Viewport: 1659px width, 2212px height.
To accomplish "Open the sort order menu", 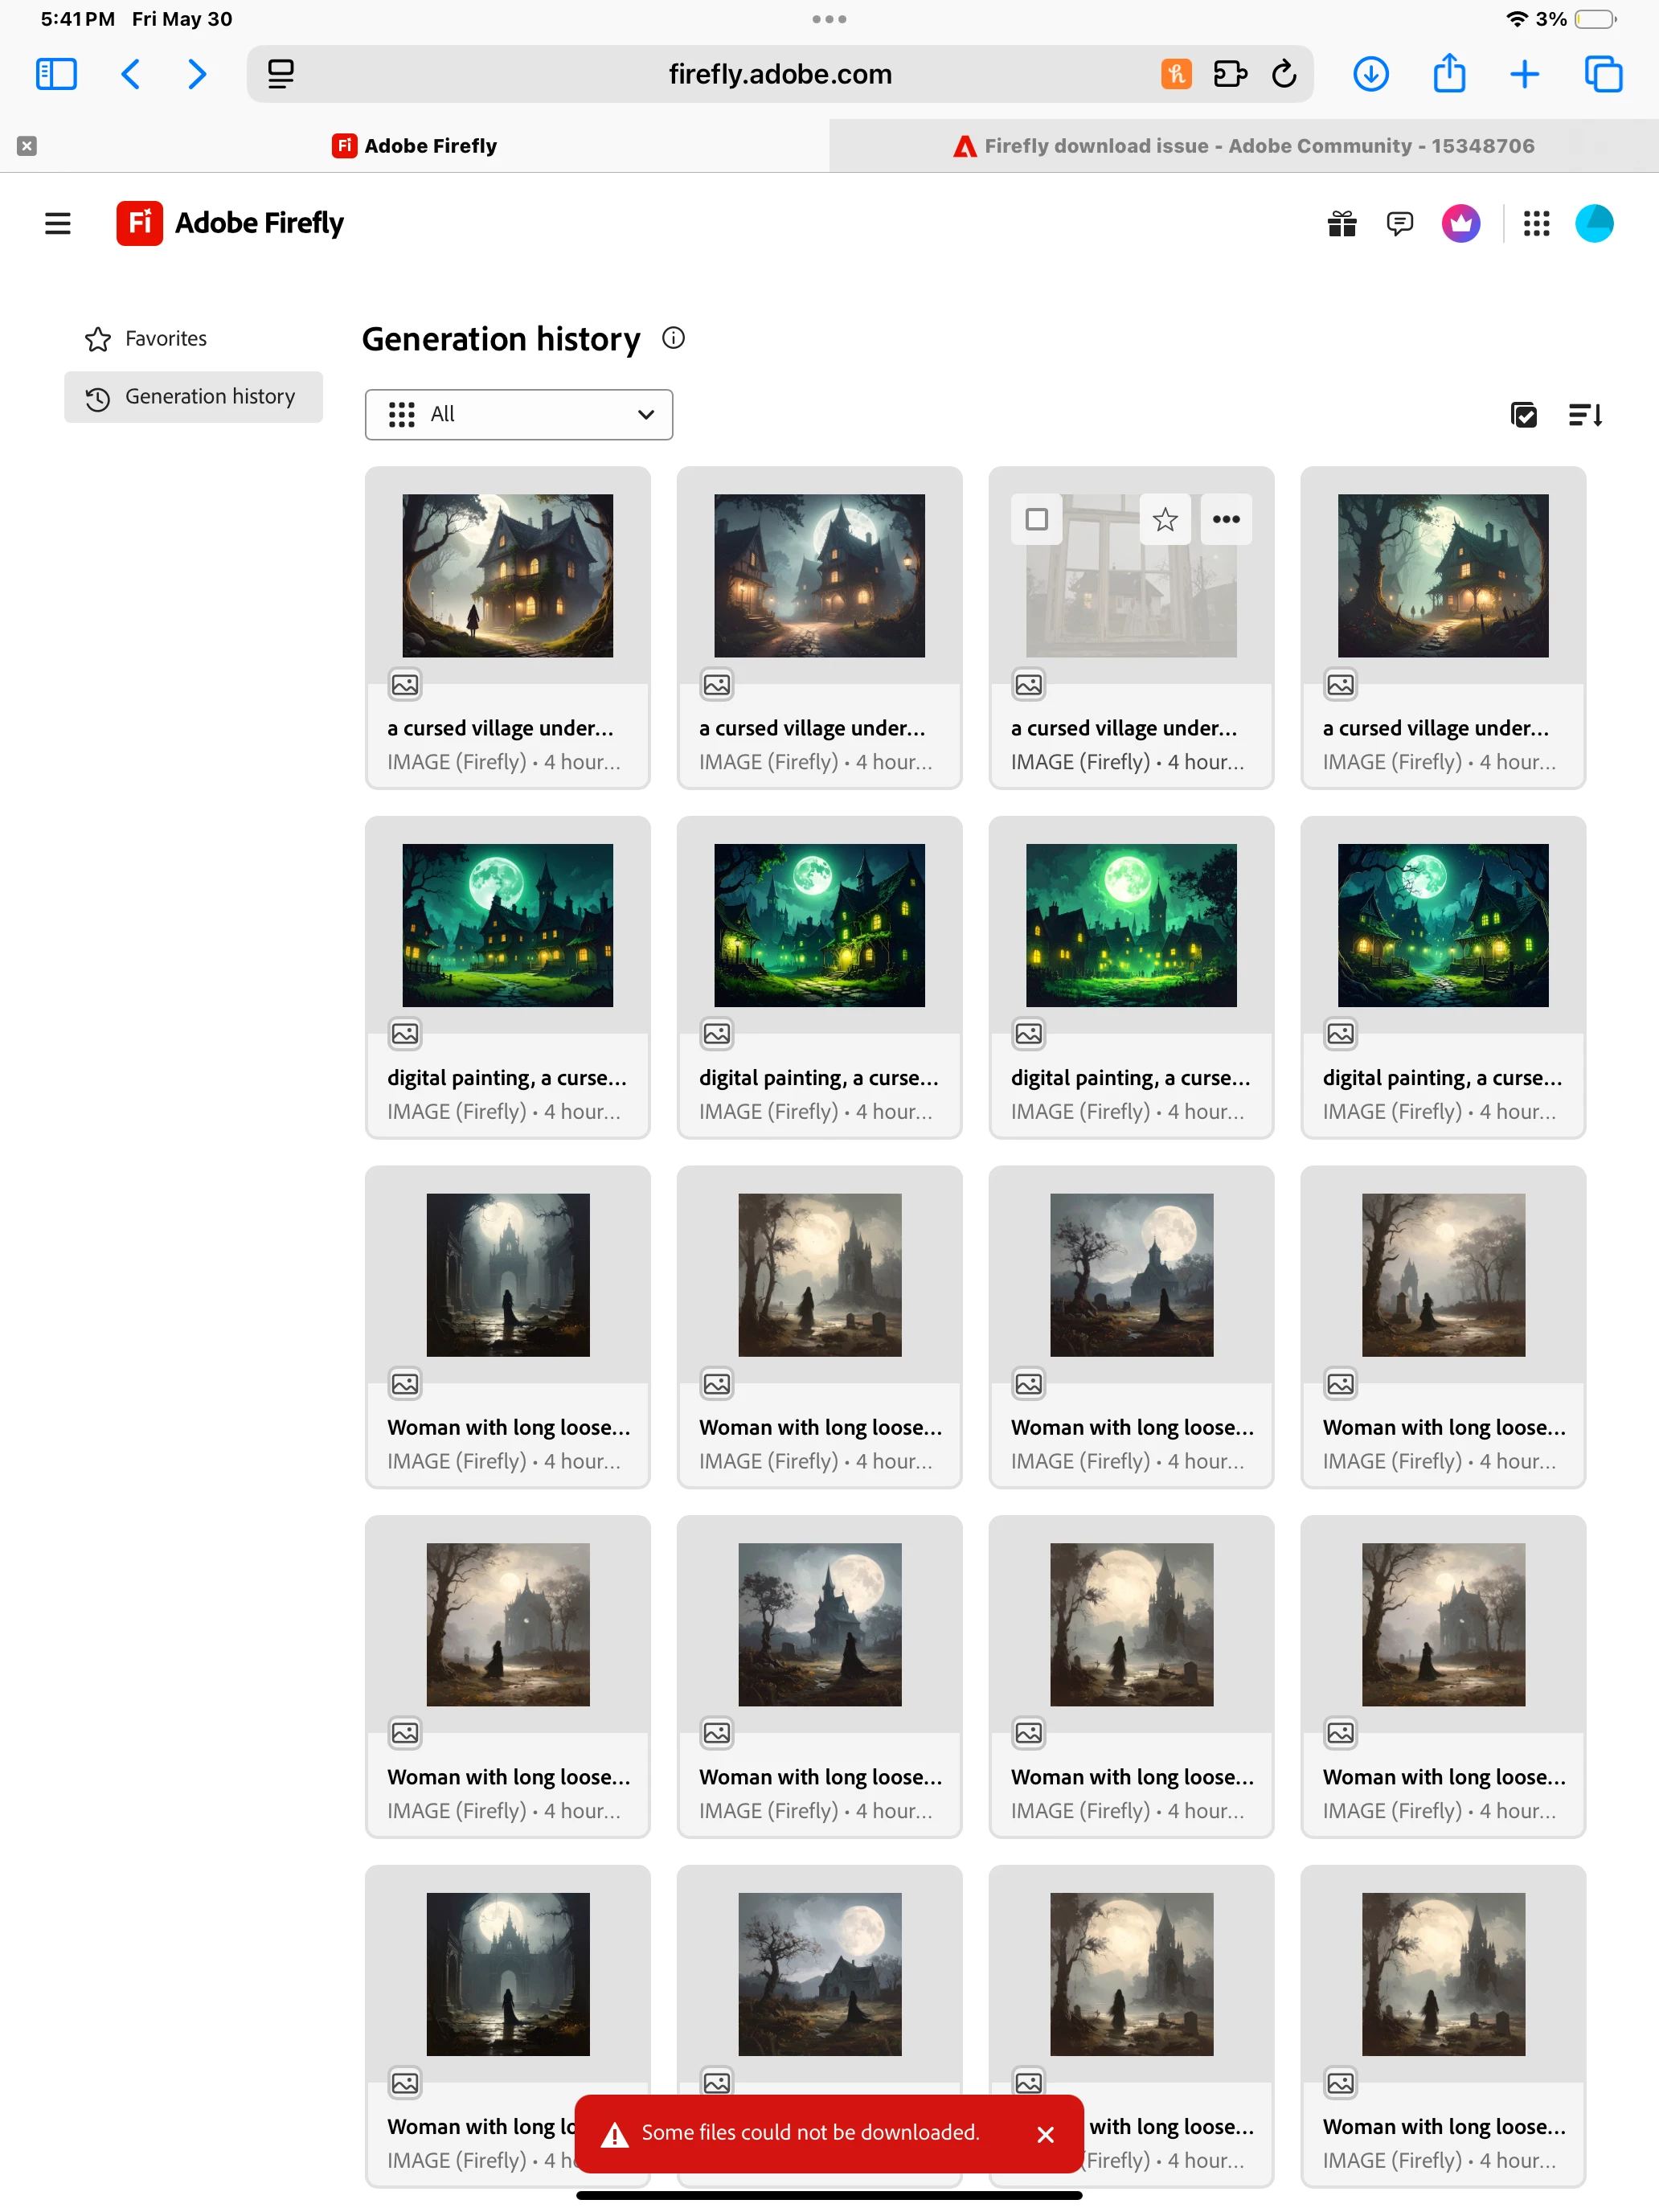I will 1585,415.
